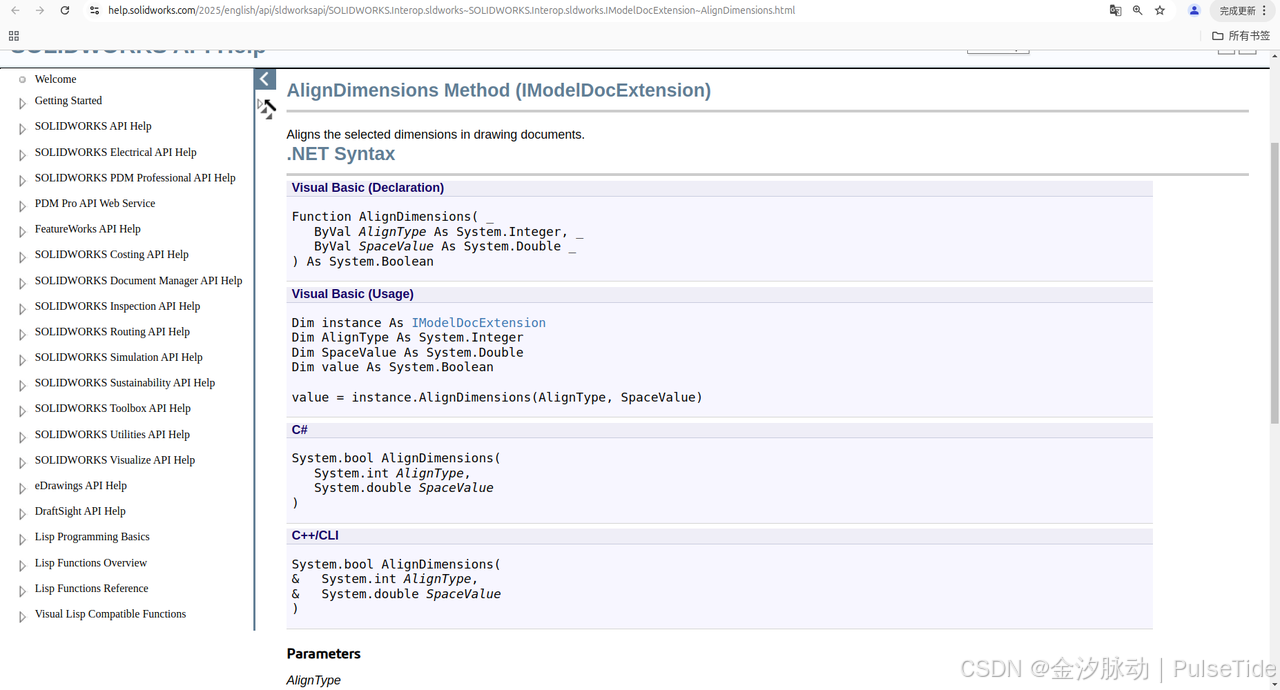
Task: Open SOLIDWORKS Inspection API Help link
Action: point(117,306)
